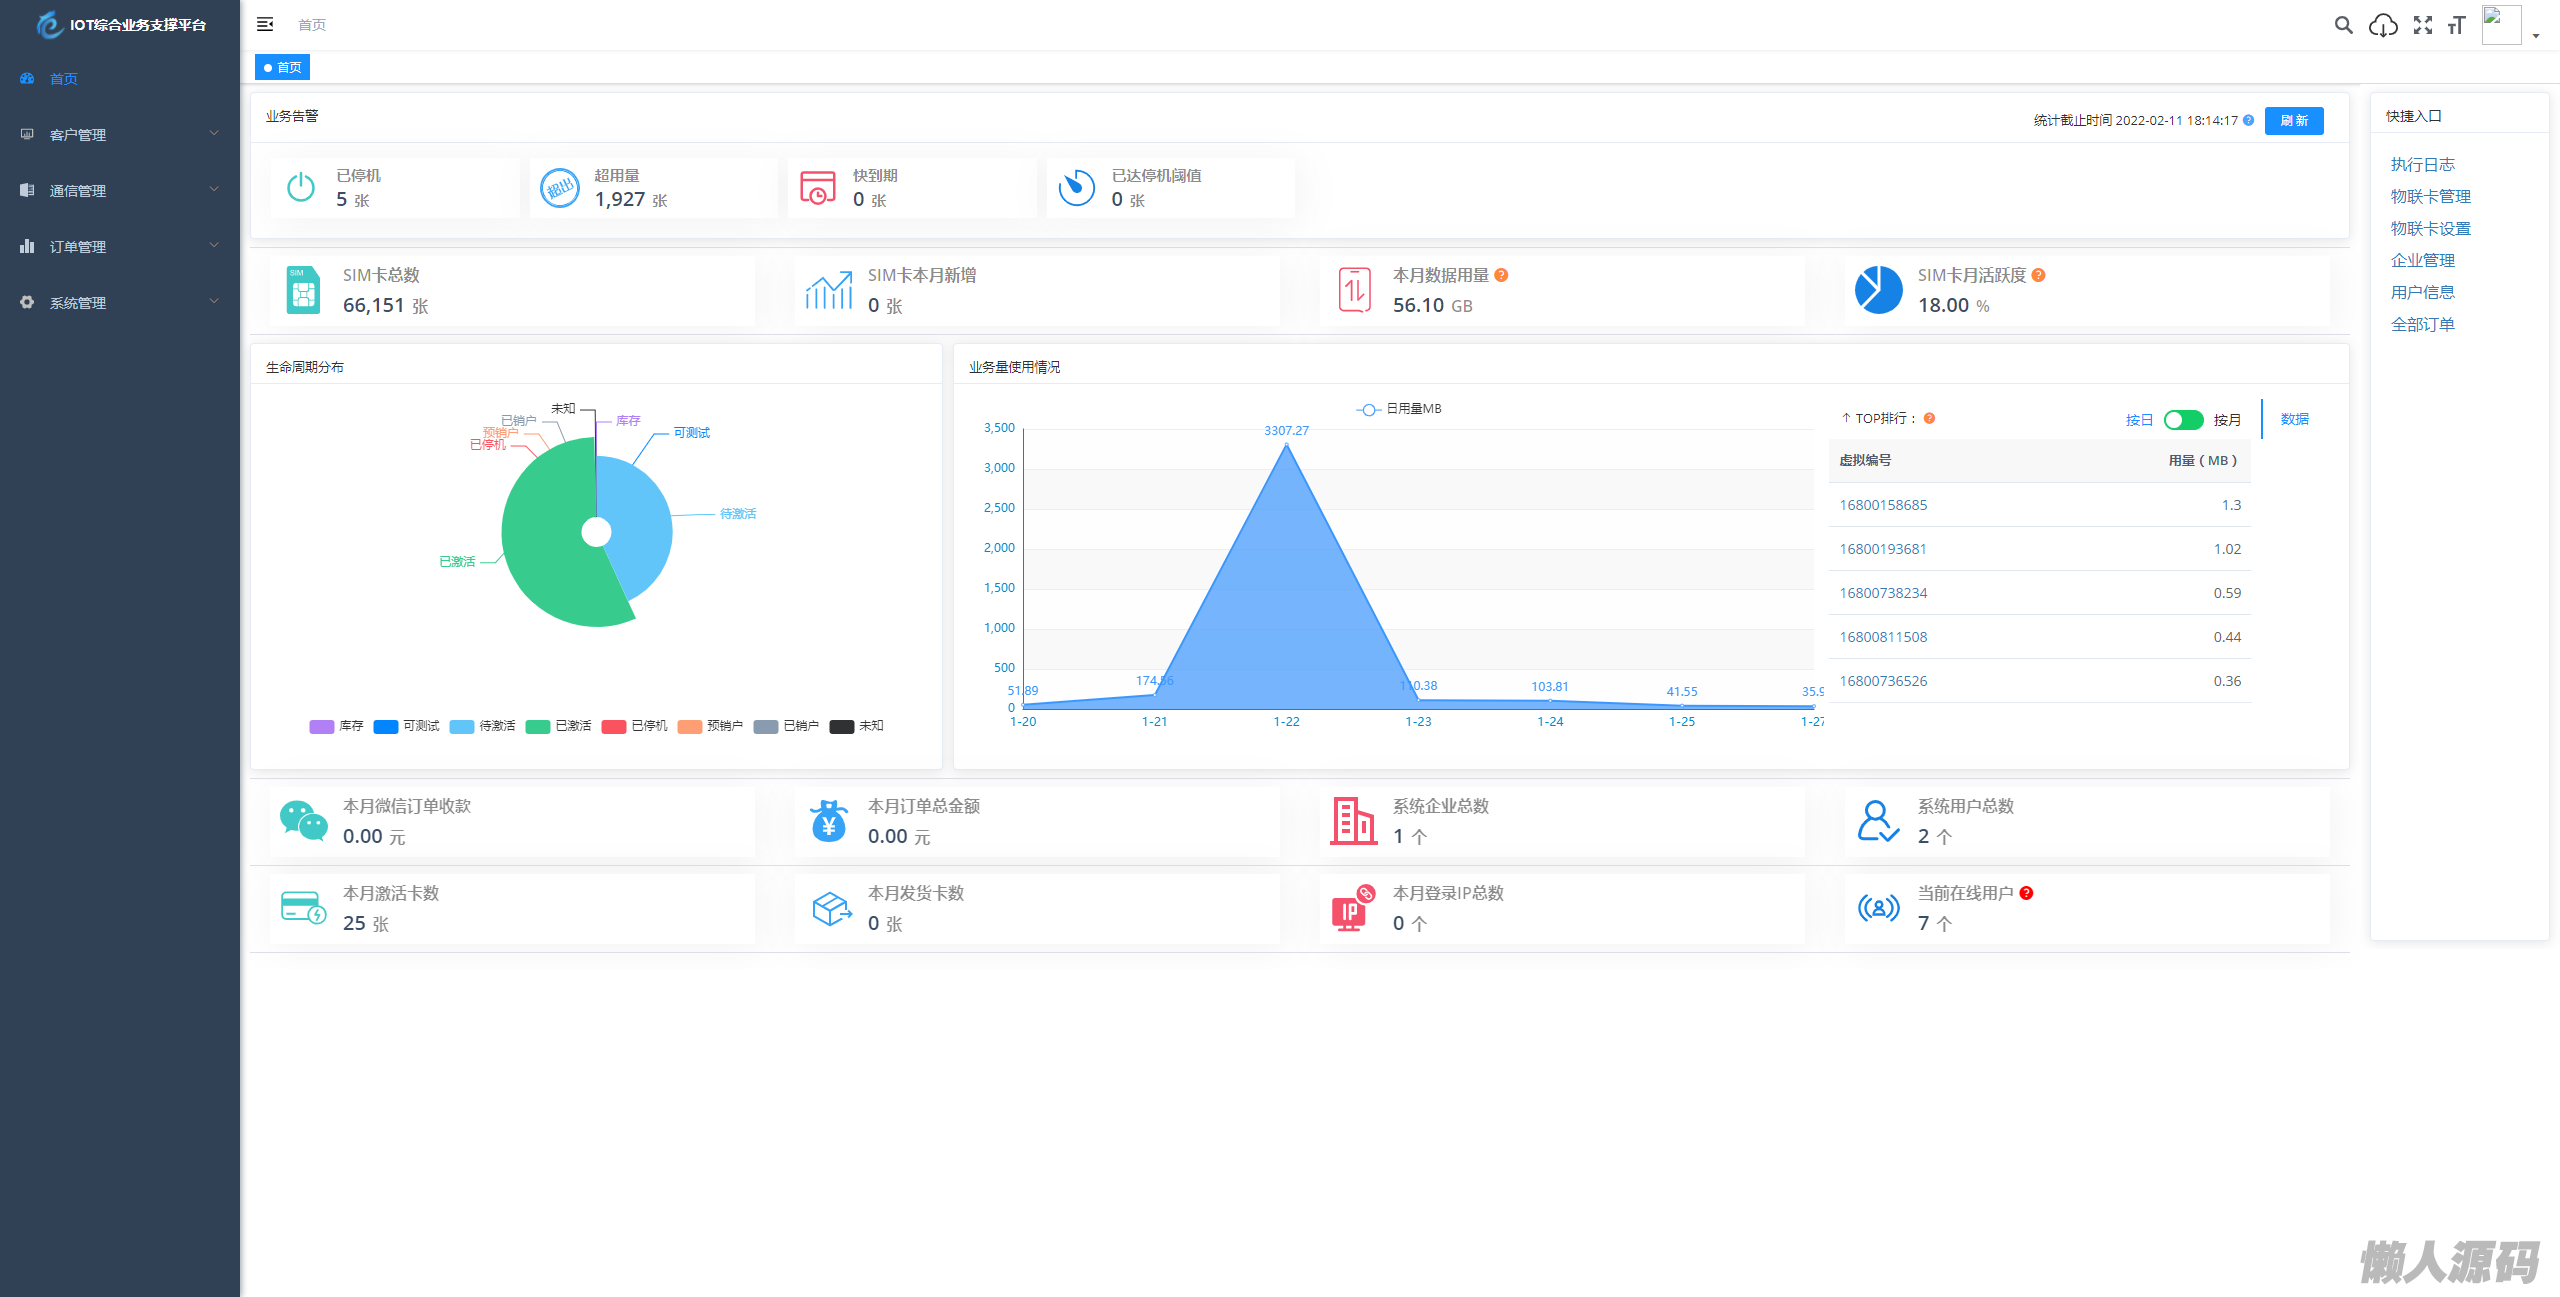Click virtual number 16800158685 in TOP ranking
The image size is (2560, 1297).
(1883, 505)
